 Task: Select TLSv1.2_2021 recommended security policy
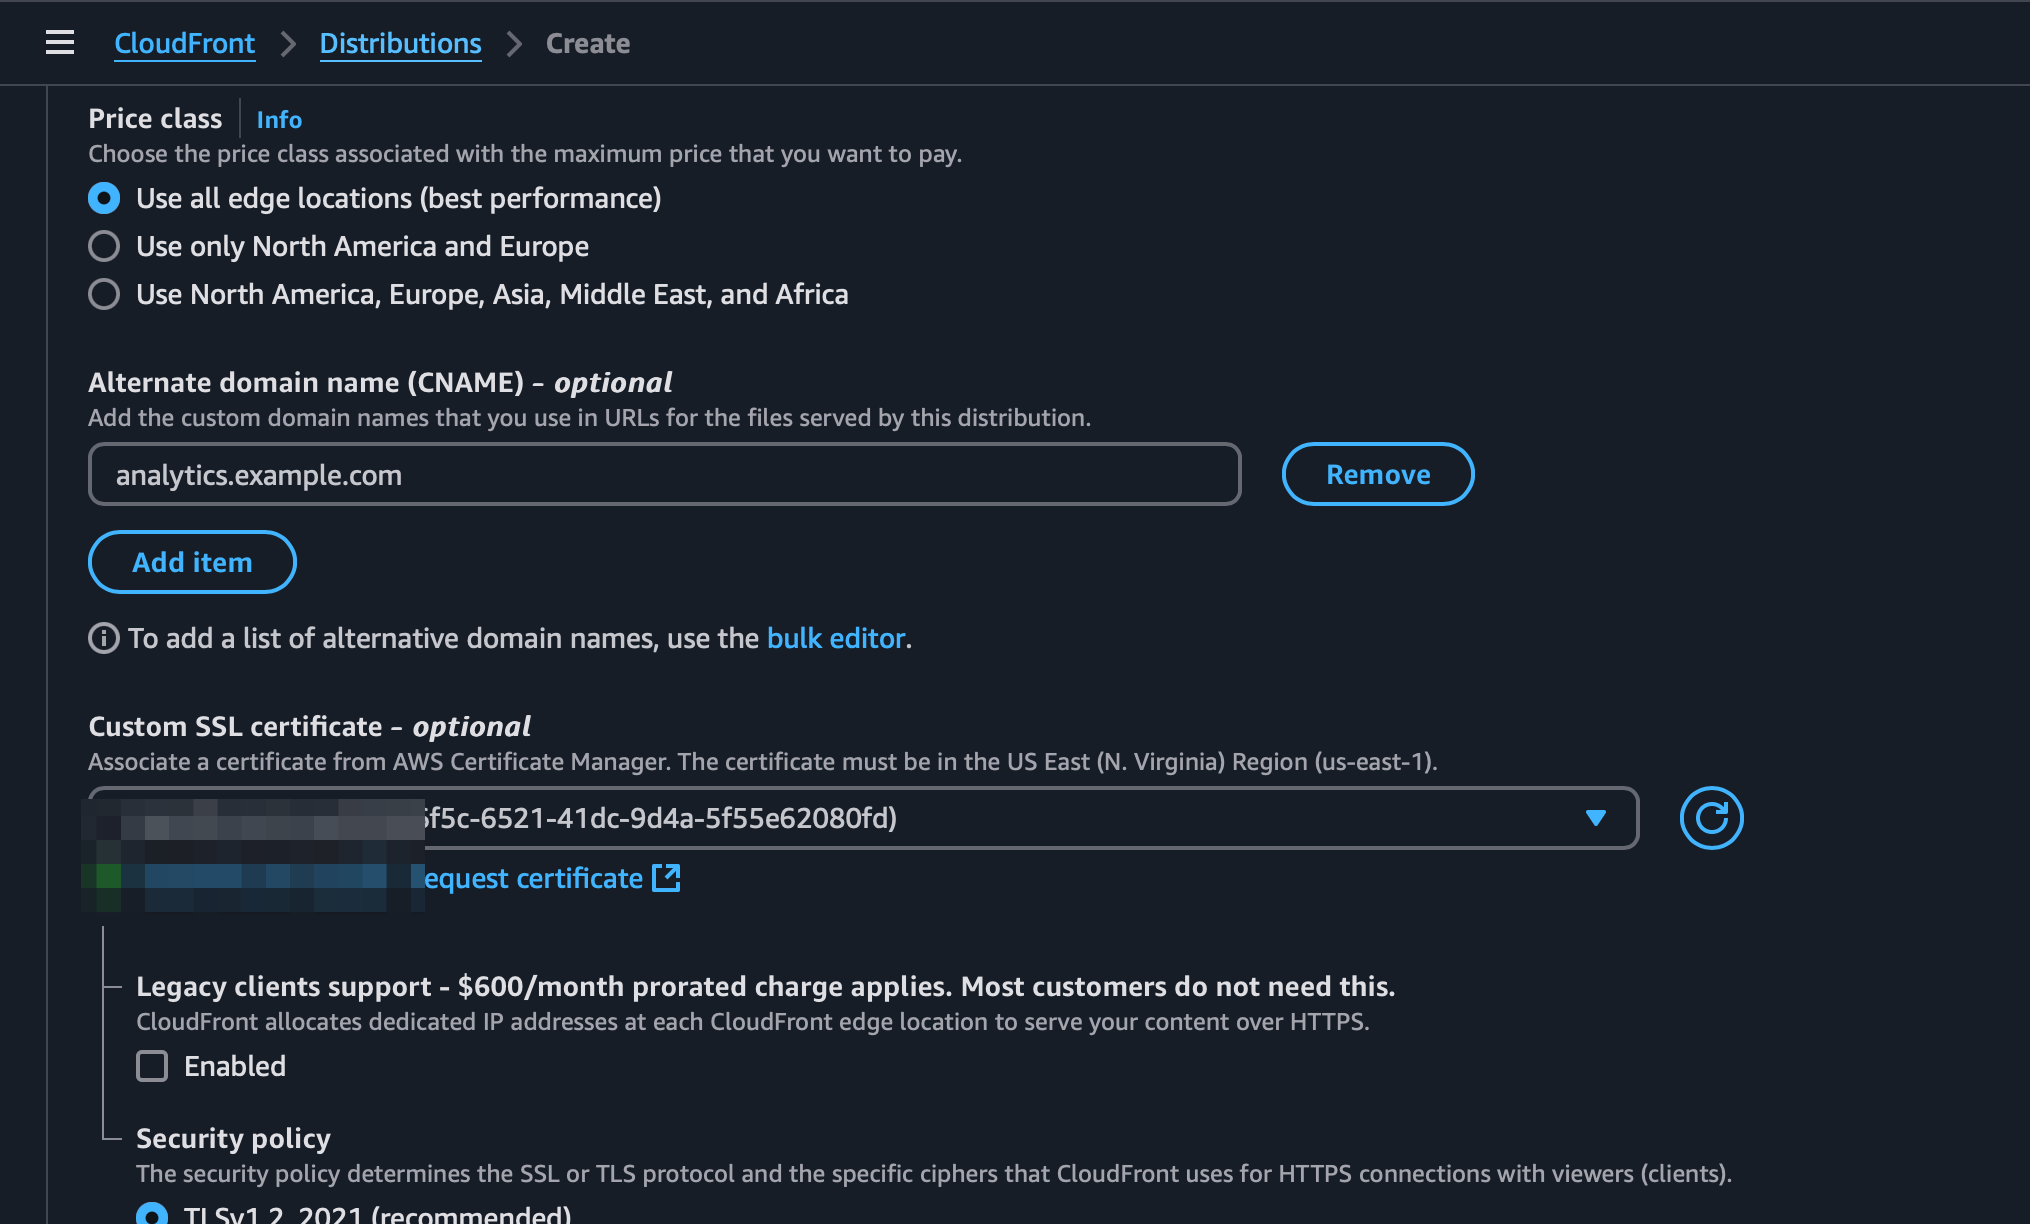152,1213
